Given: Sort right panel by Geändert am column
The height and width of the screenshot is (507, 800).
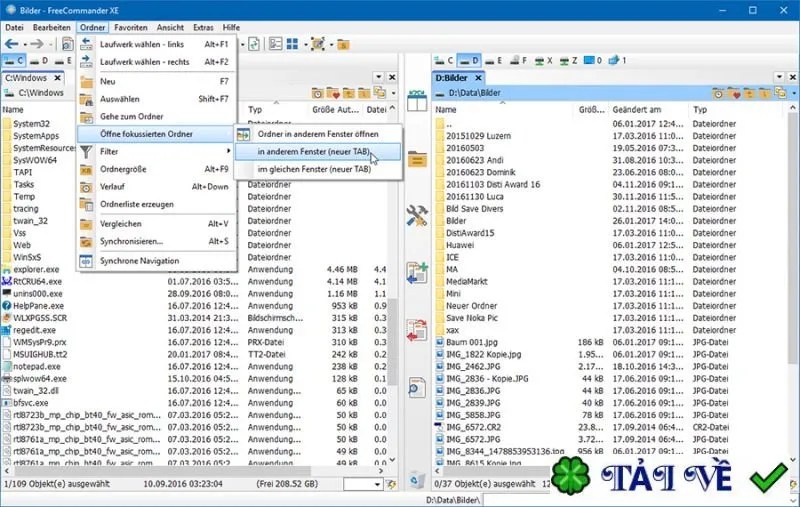Looking at the screenshot, I should pos(636,110).
